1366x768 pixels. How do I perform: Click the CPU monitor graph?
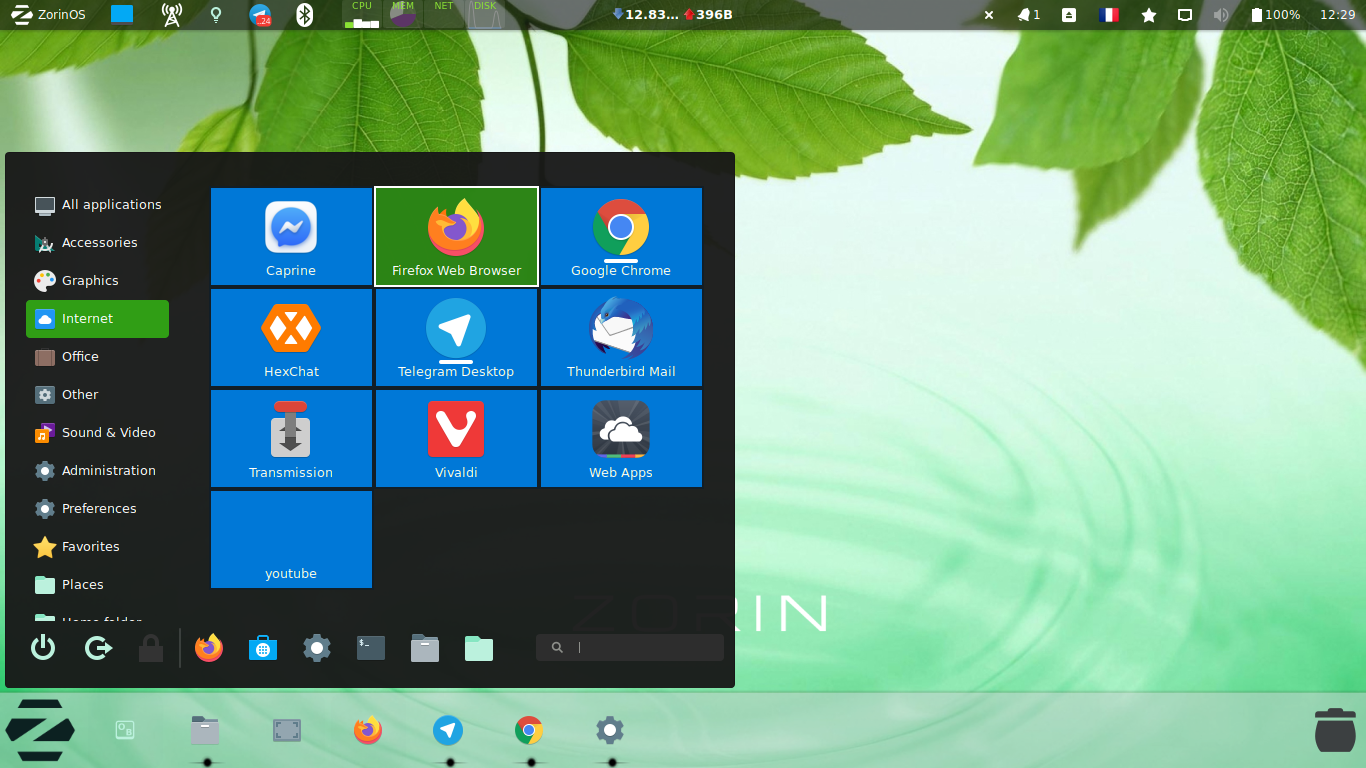362,14
